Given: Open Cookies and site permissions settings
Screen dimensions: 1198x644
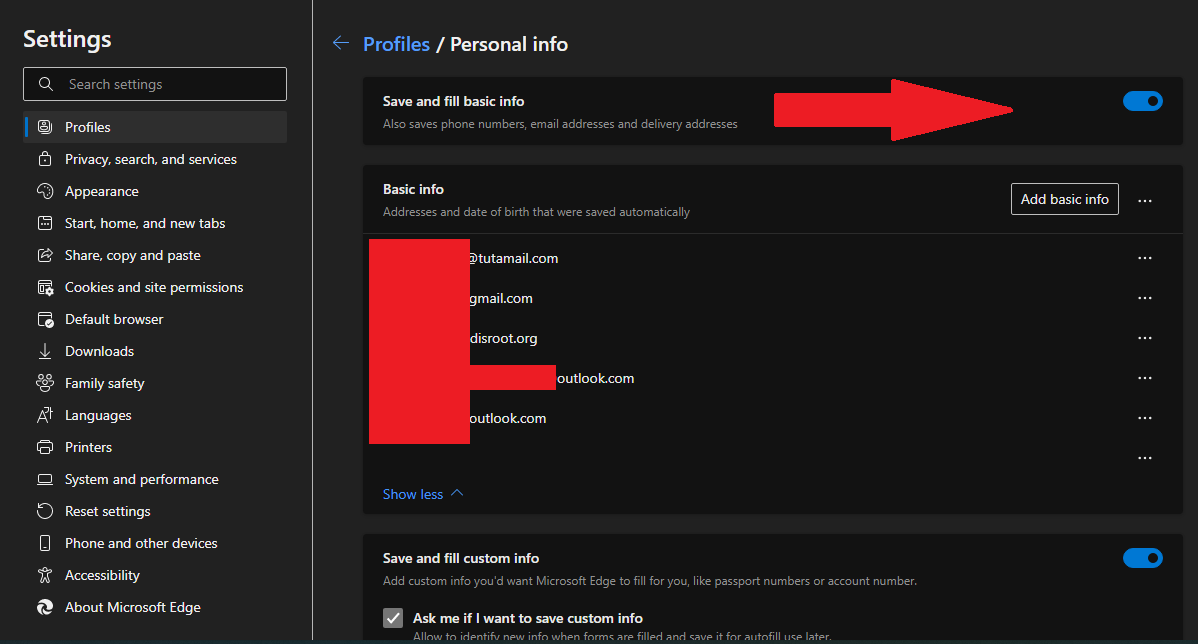Looking at the screenshot, I should pyautogui.click(x=154, y=287).
